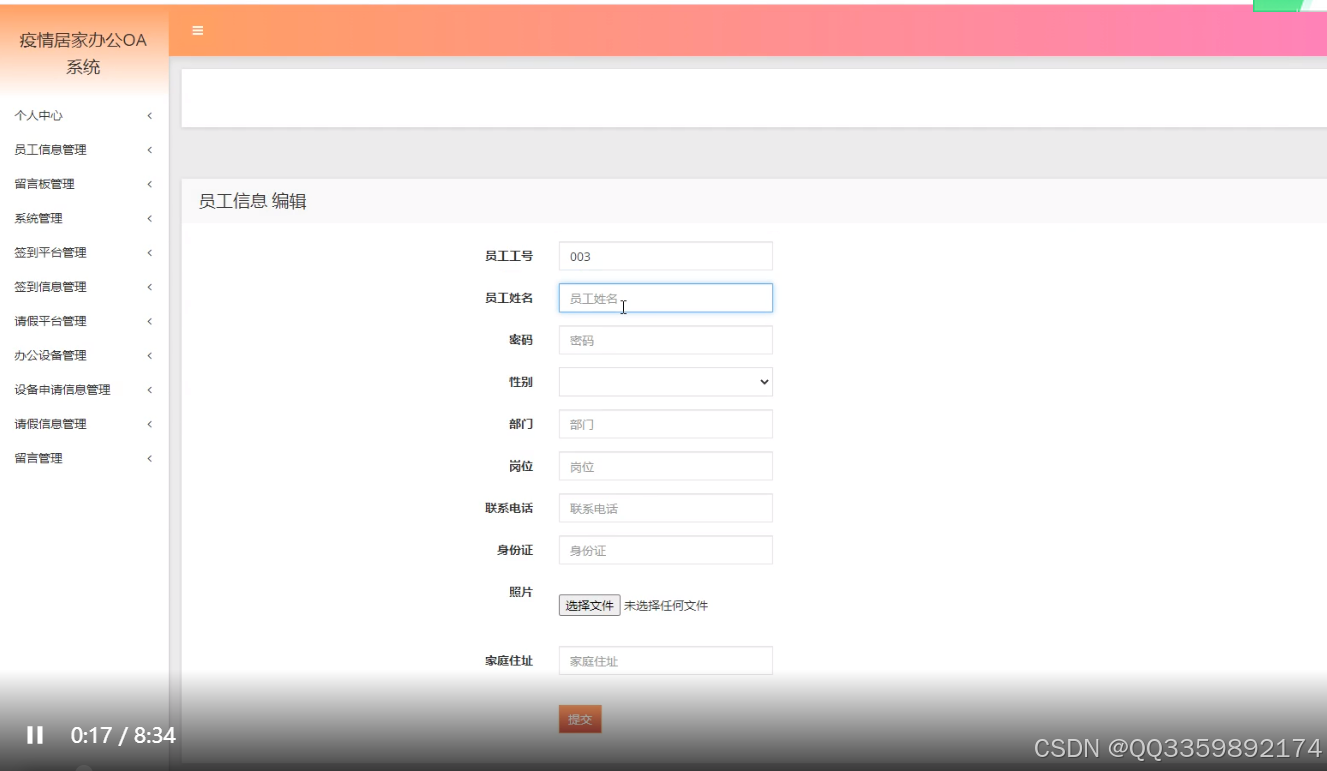Image resolution: width=1327 pixels, height=771 pixels.
Task: Open the 性别 dropdown list
Action: (x=666, y=382)
